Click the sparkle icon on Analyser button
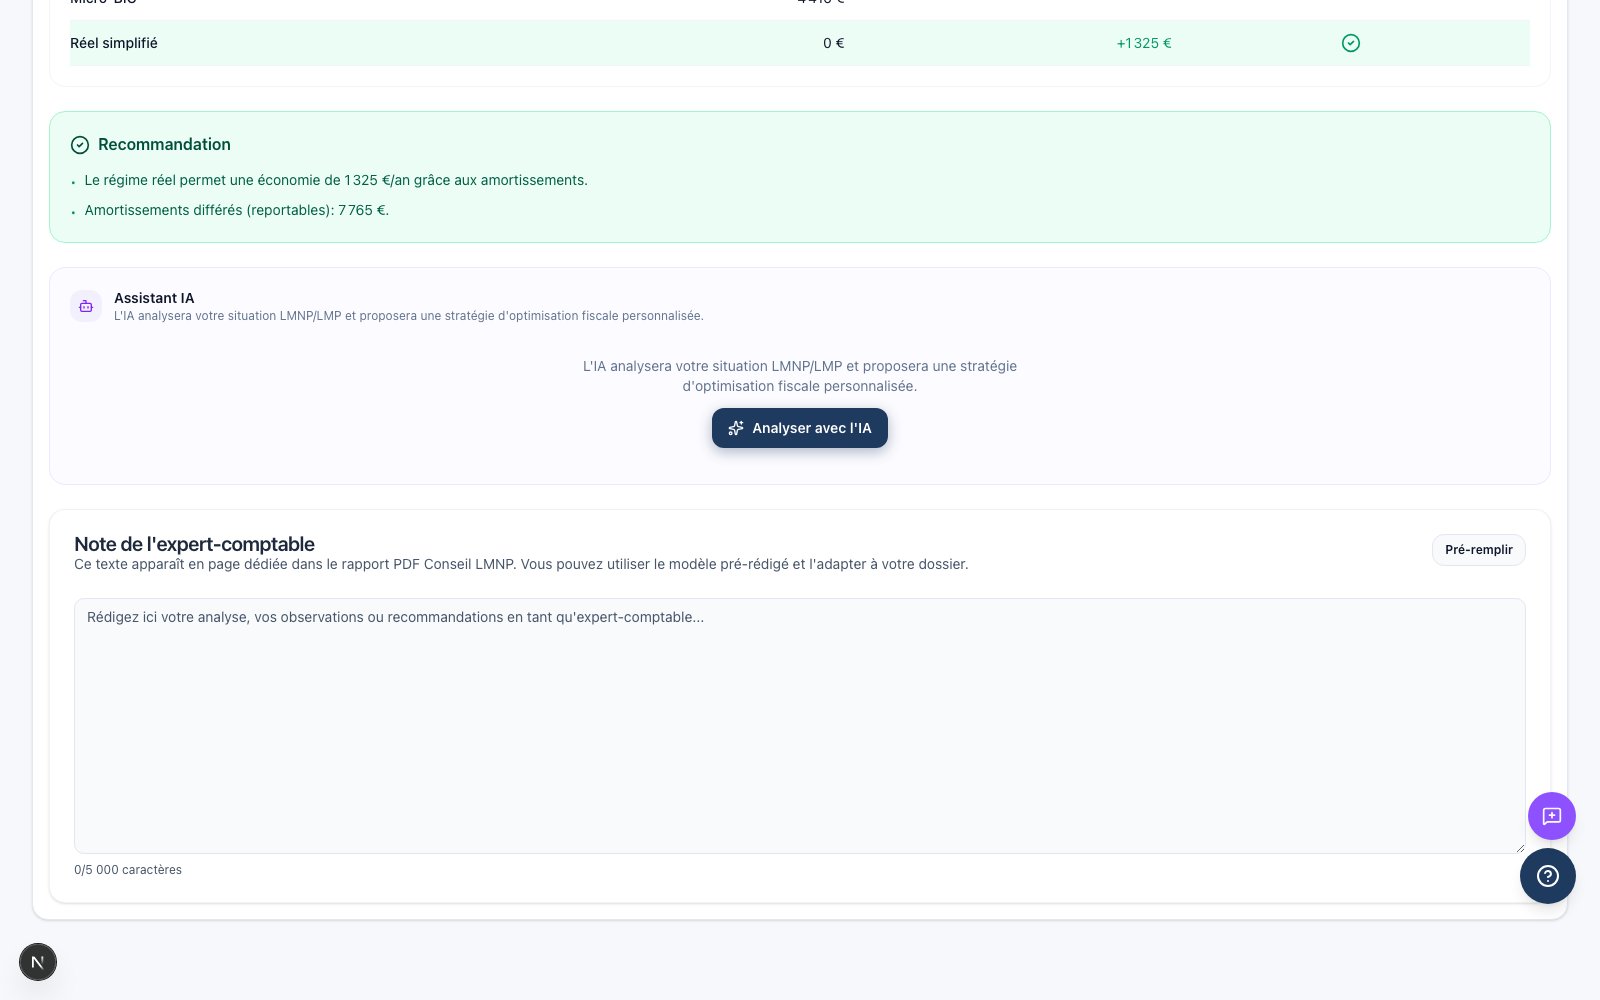 click(x=736, y=428)
